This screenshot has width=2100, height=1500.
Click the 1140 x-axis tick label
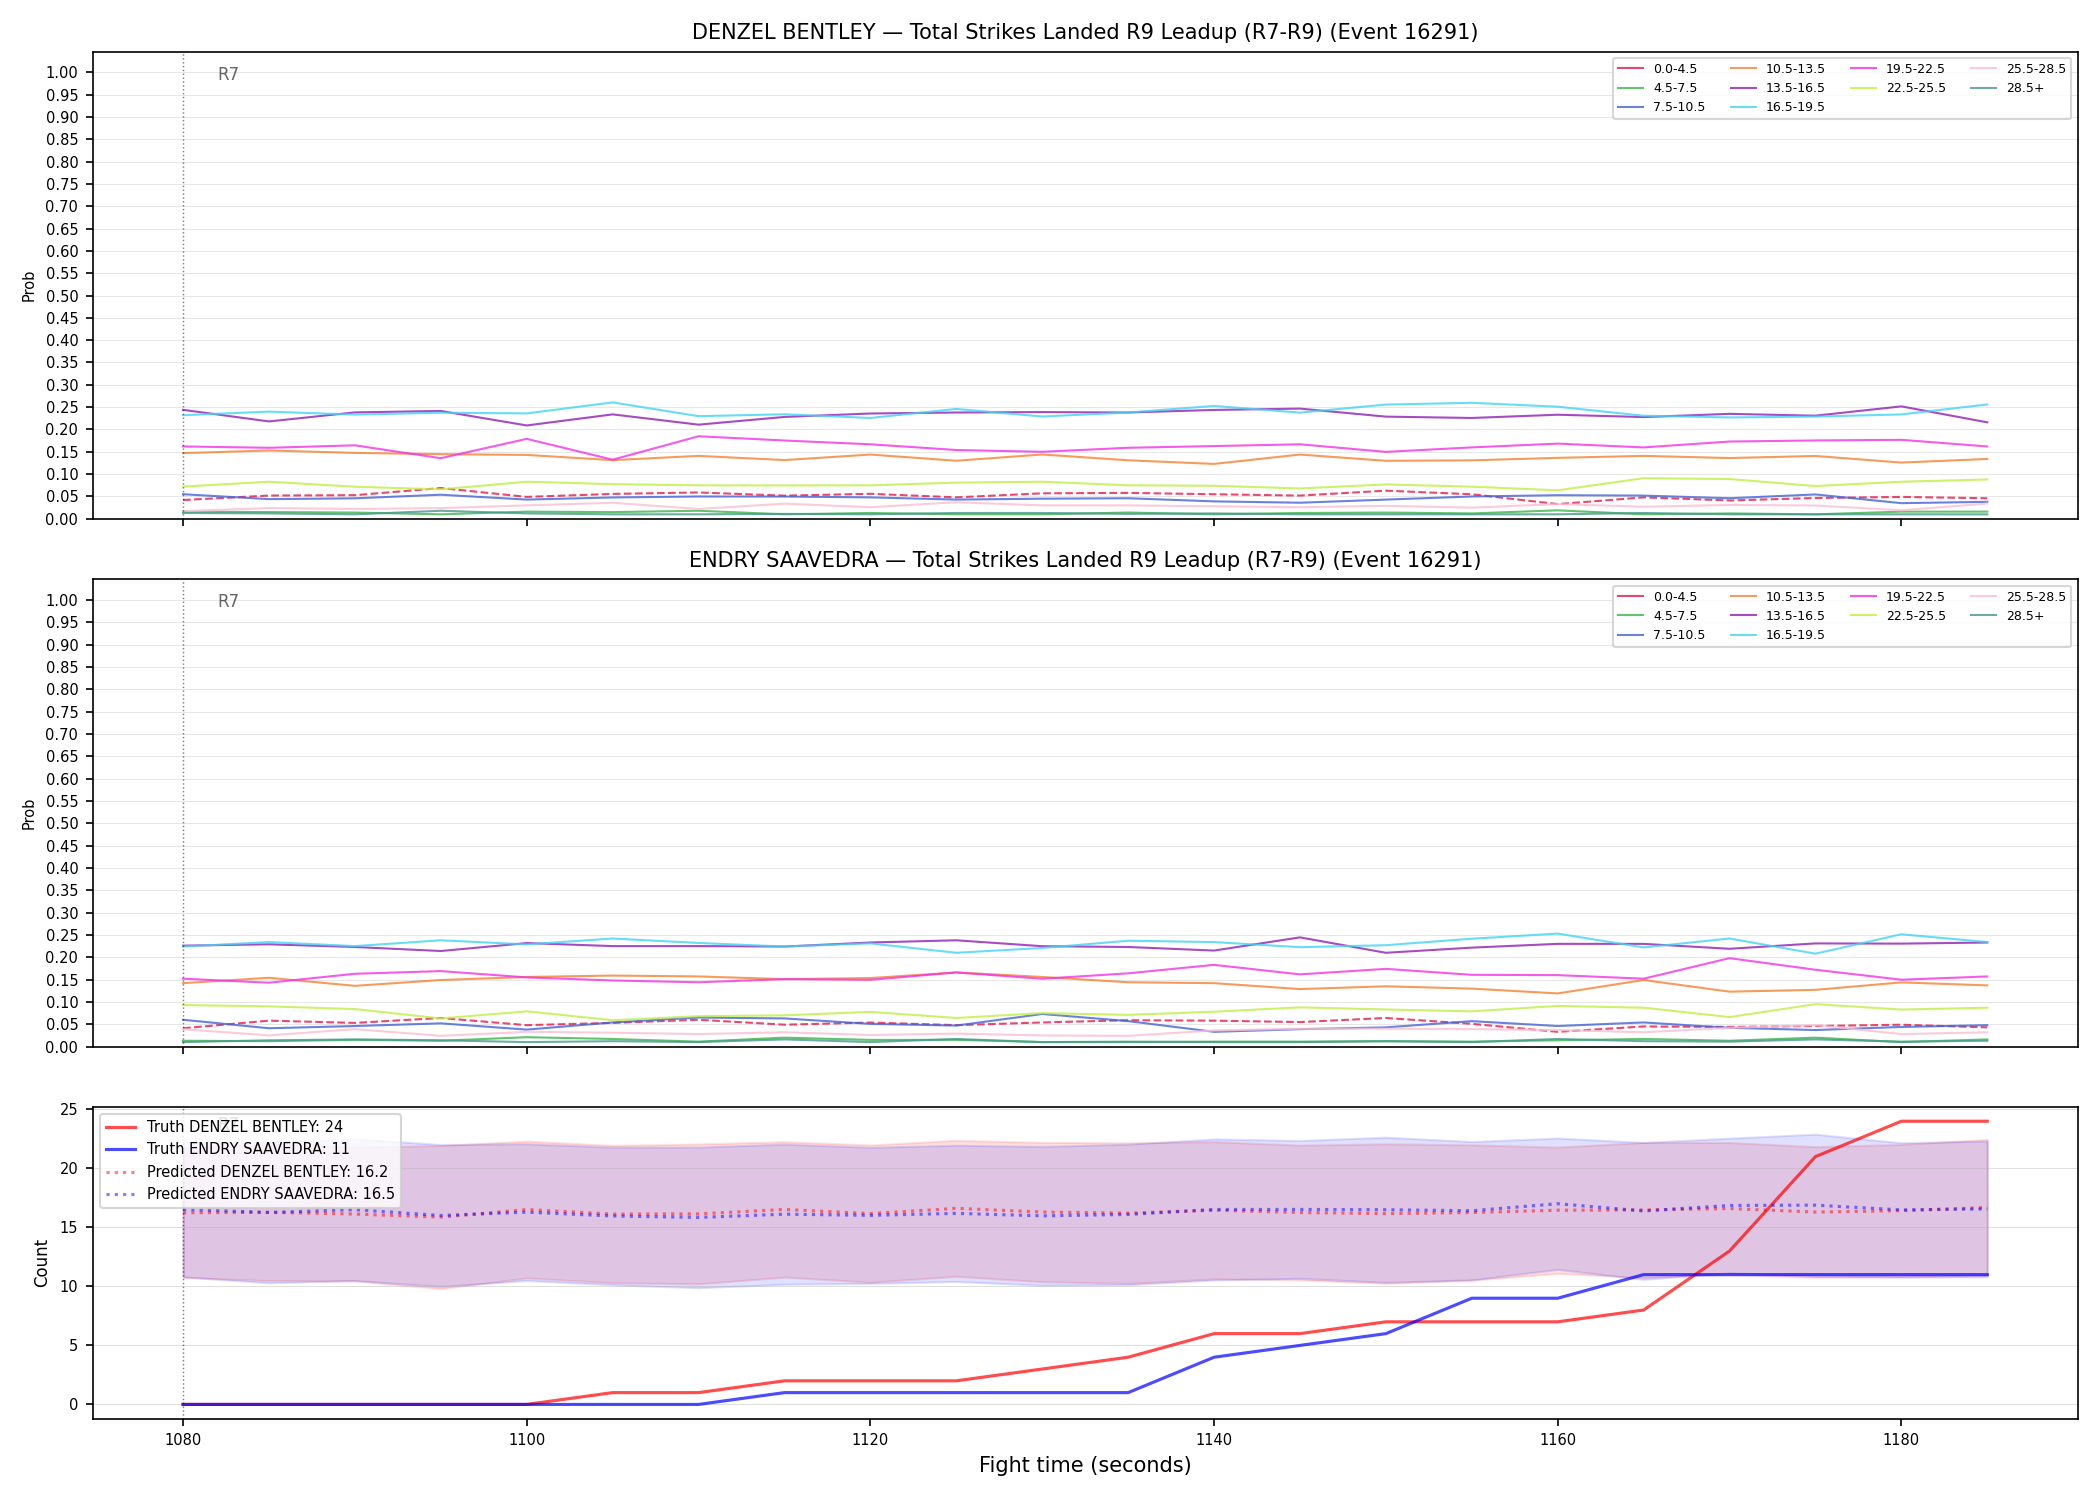(1214, 1440)
